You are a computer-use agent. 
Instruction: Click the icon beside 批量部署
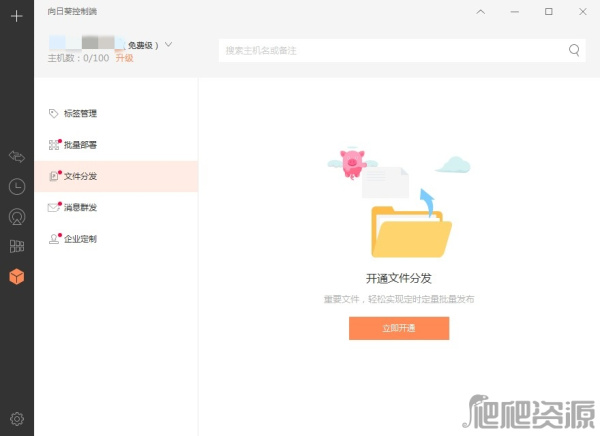click(x=54, y=145)
